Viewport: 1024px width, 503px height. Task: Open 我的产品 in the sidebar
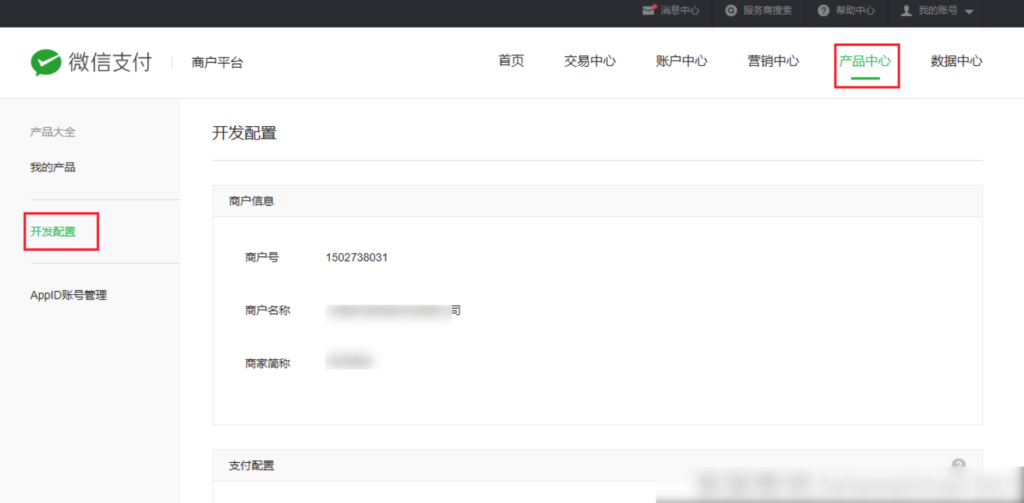tap(53, 167)
